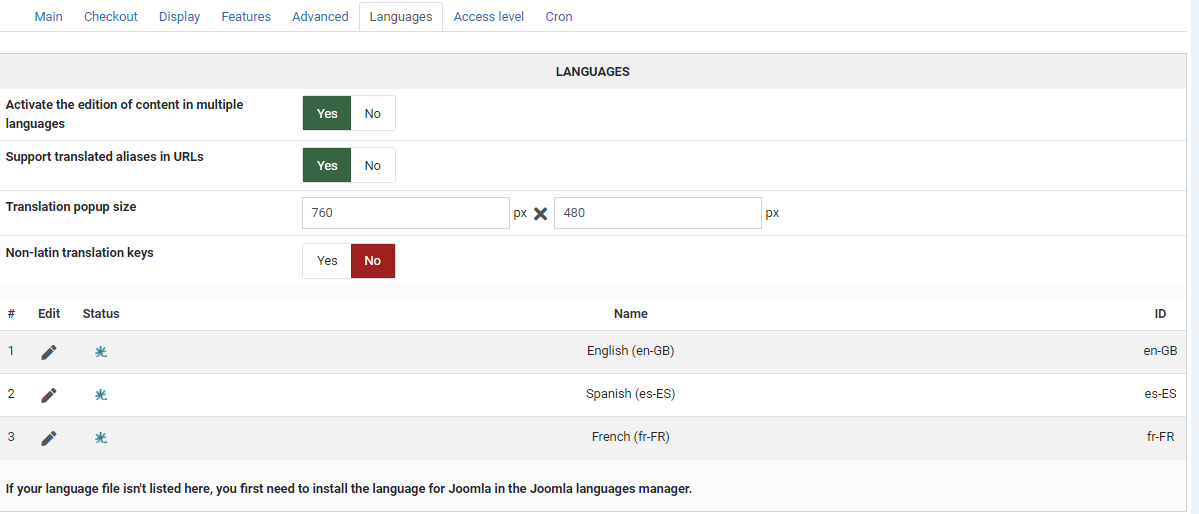Toggle status icon for French language

pos(100,438)
